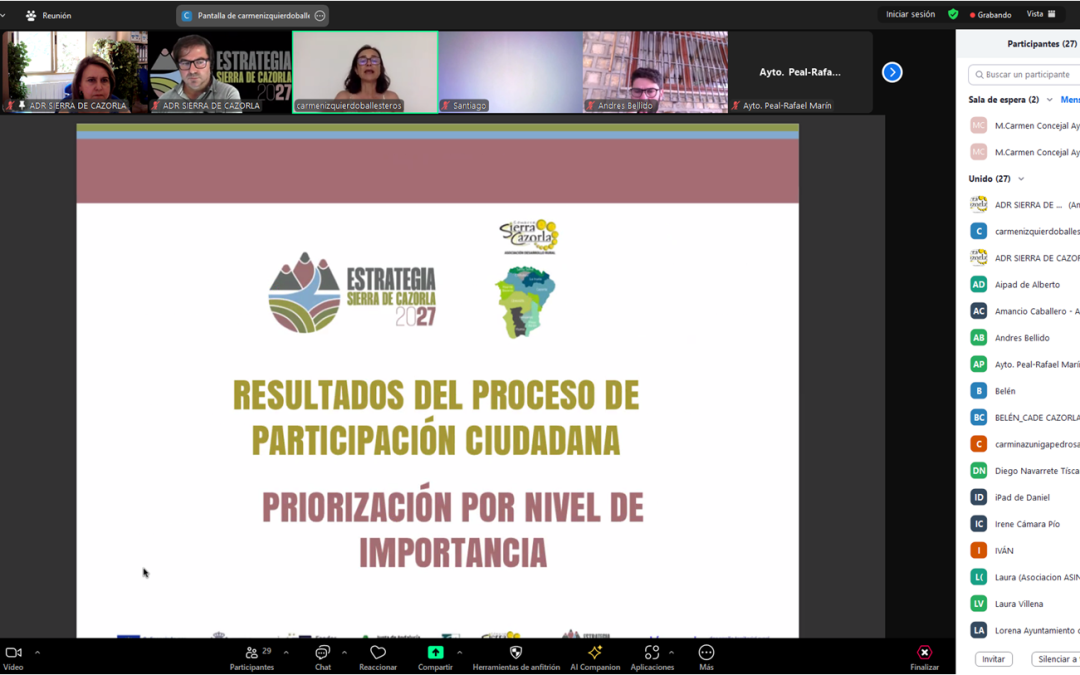The width and height of the screenshot is (1080, 675).
Task: Collapse the Sala de espera section
Action: pyautogui.click(x=1049, y=100)
